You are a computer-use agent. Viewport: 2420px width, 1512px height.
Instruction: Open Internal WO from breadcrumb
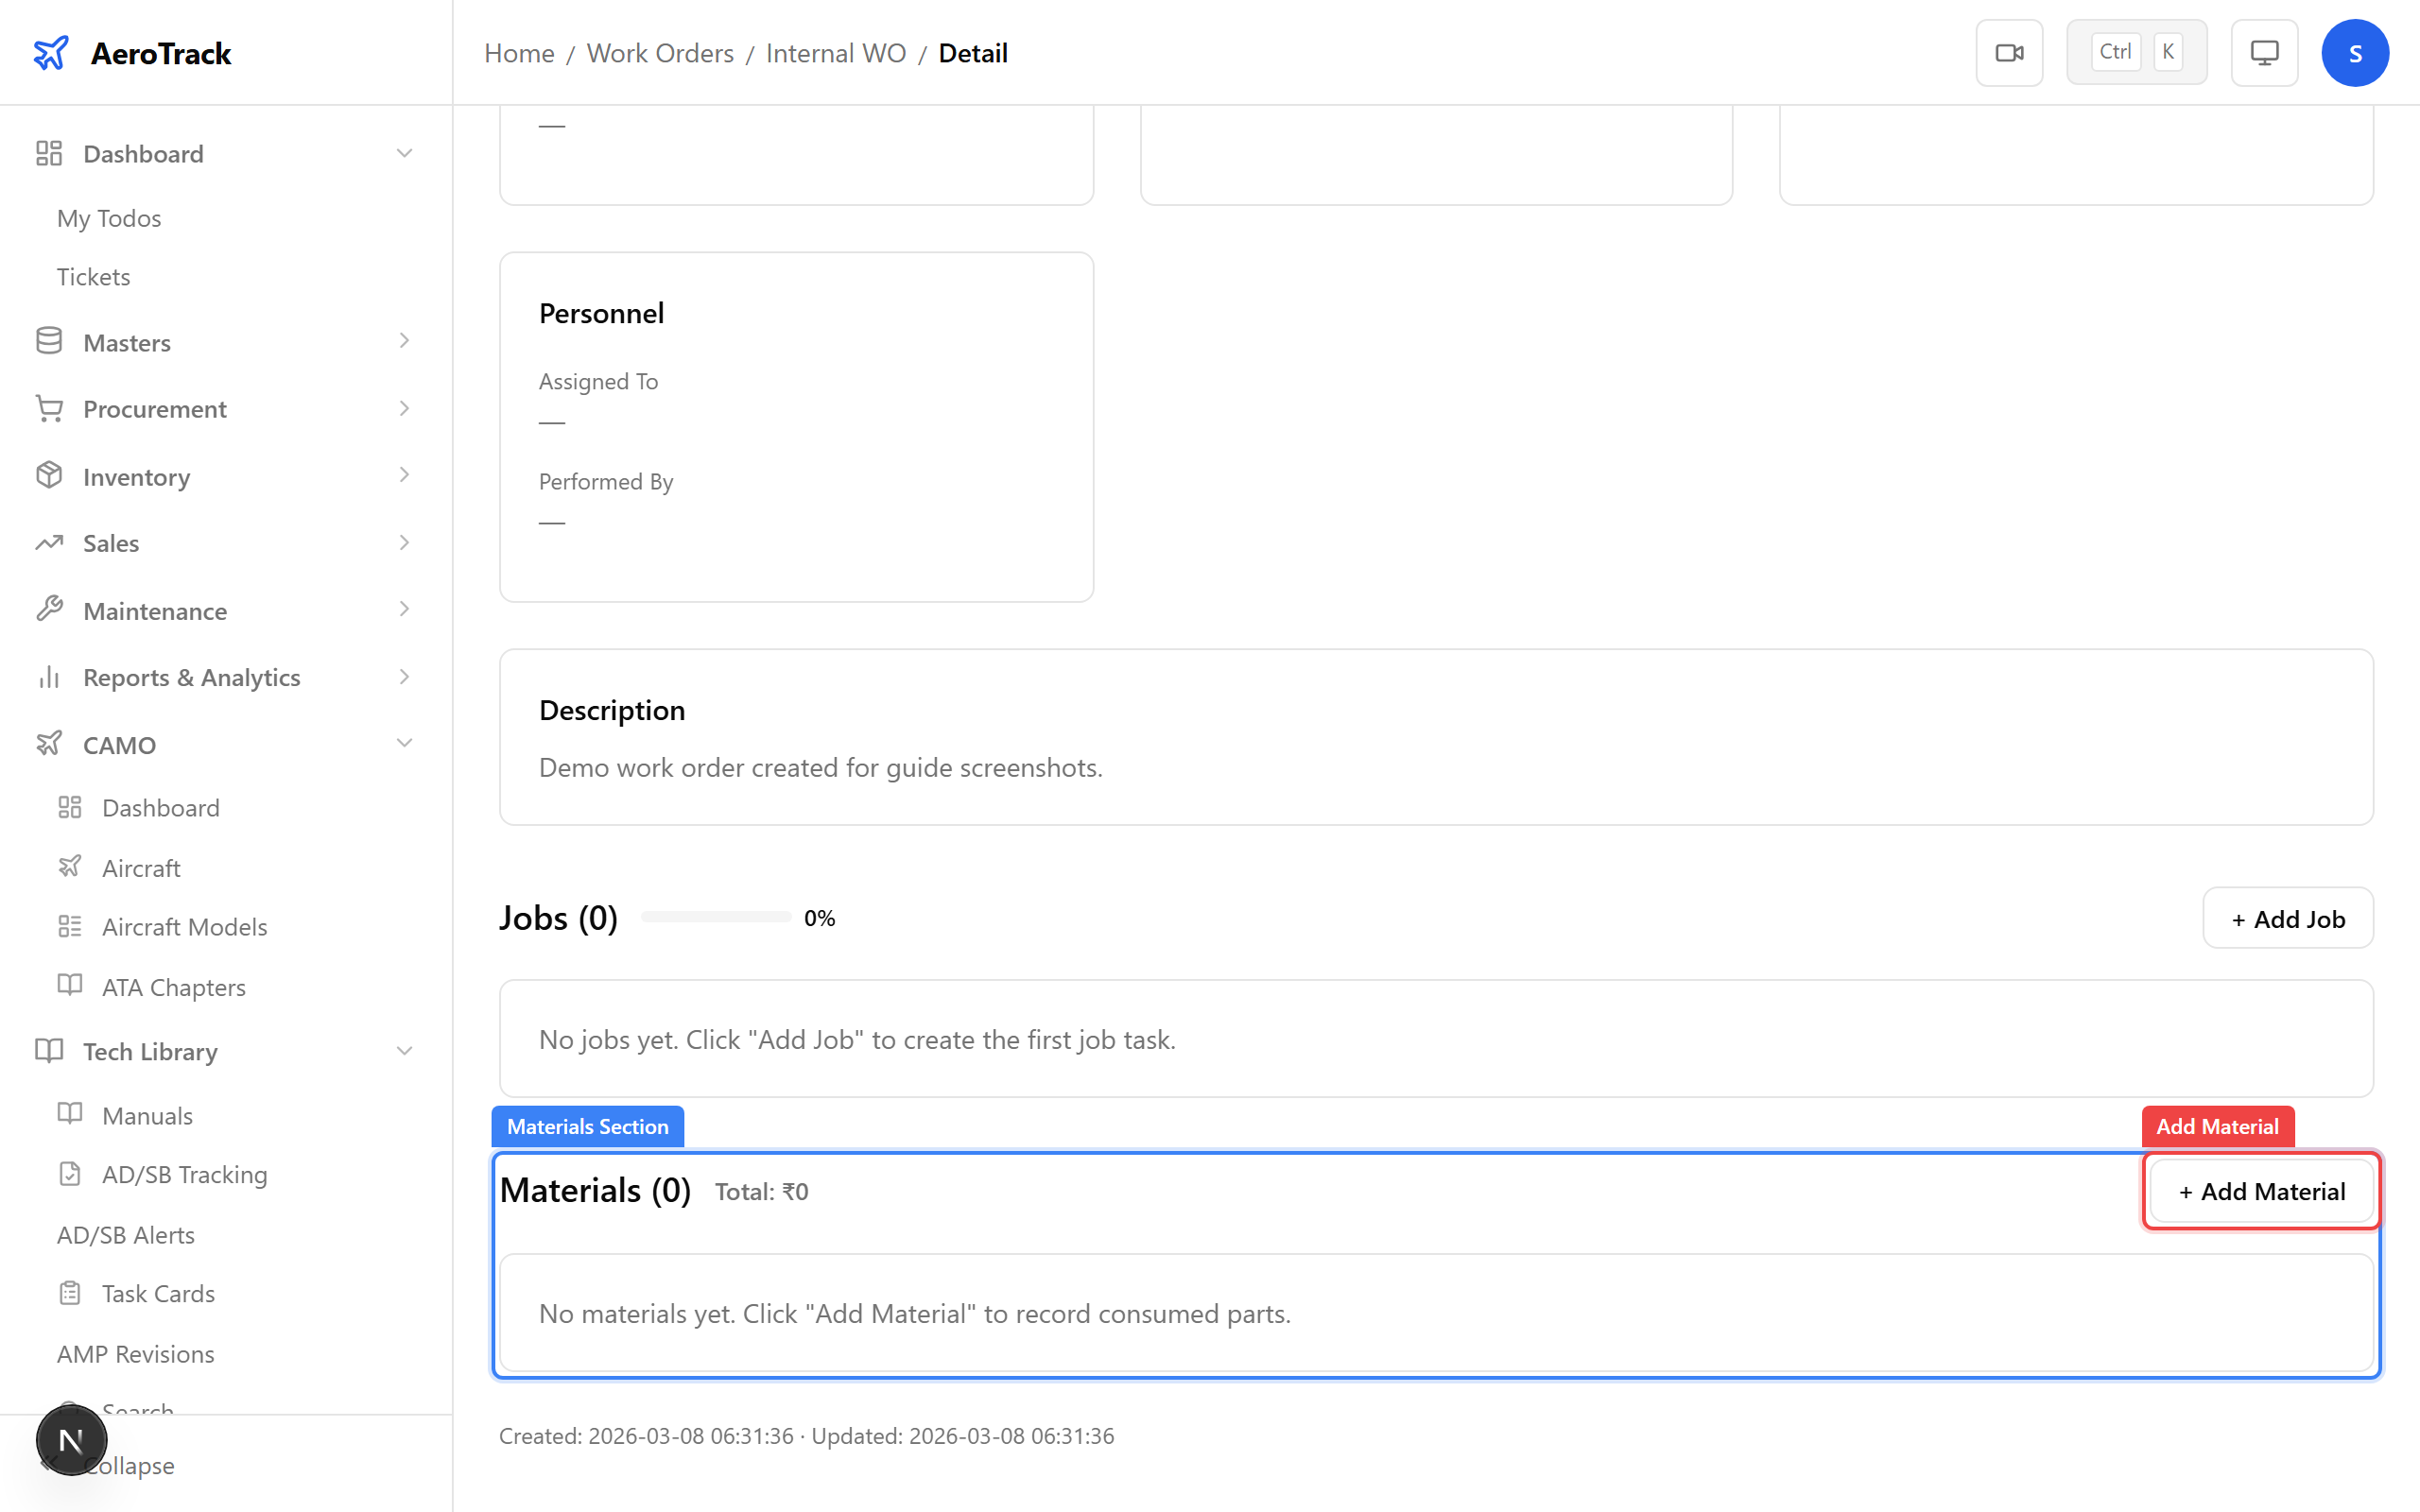[x=836, y=52]
